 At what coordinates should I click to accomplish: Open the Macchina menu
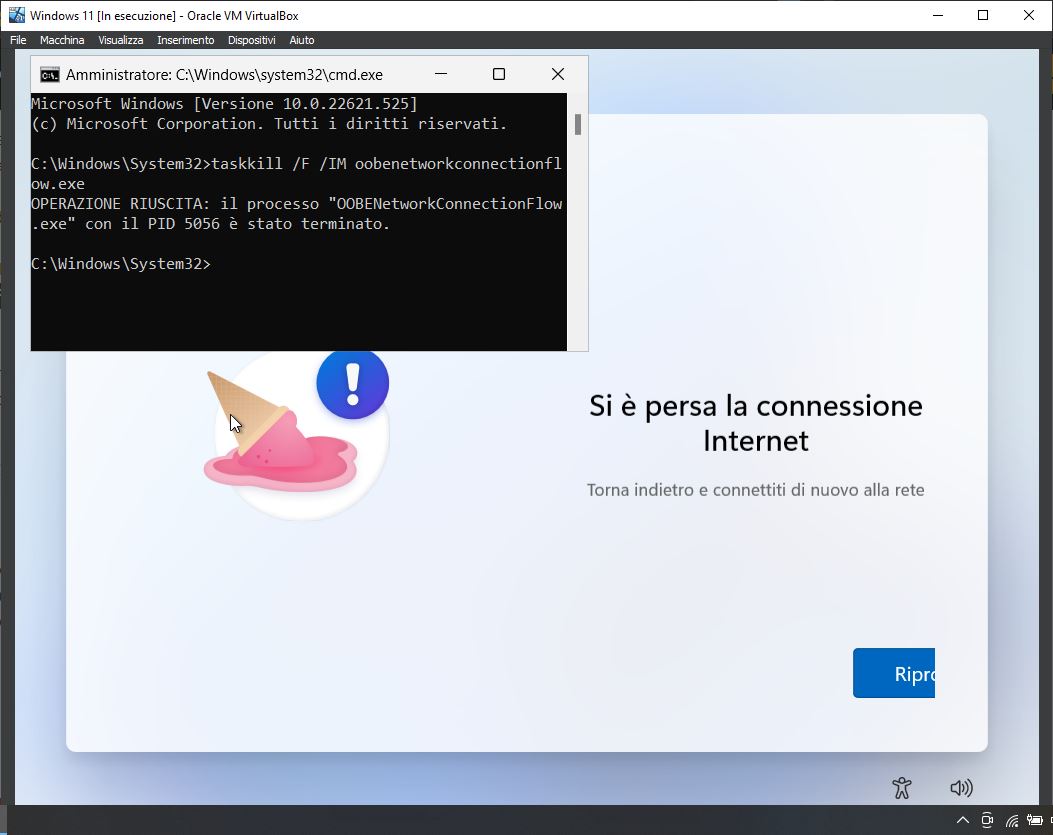(62, 40)
